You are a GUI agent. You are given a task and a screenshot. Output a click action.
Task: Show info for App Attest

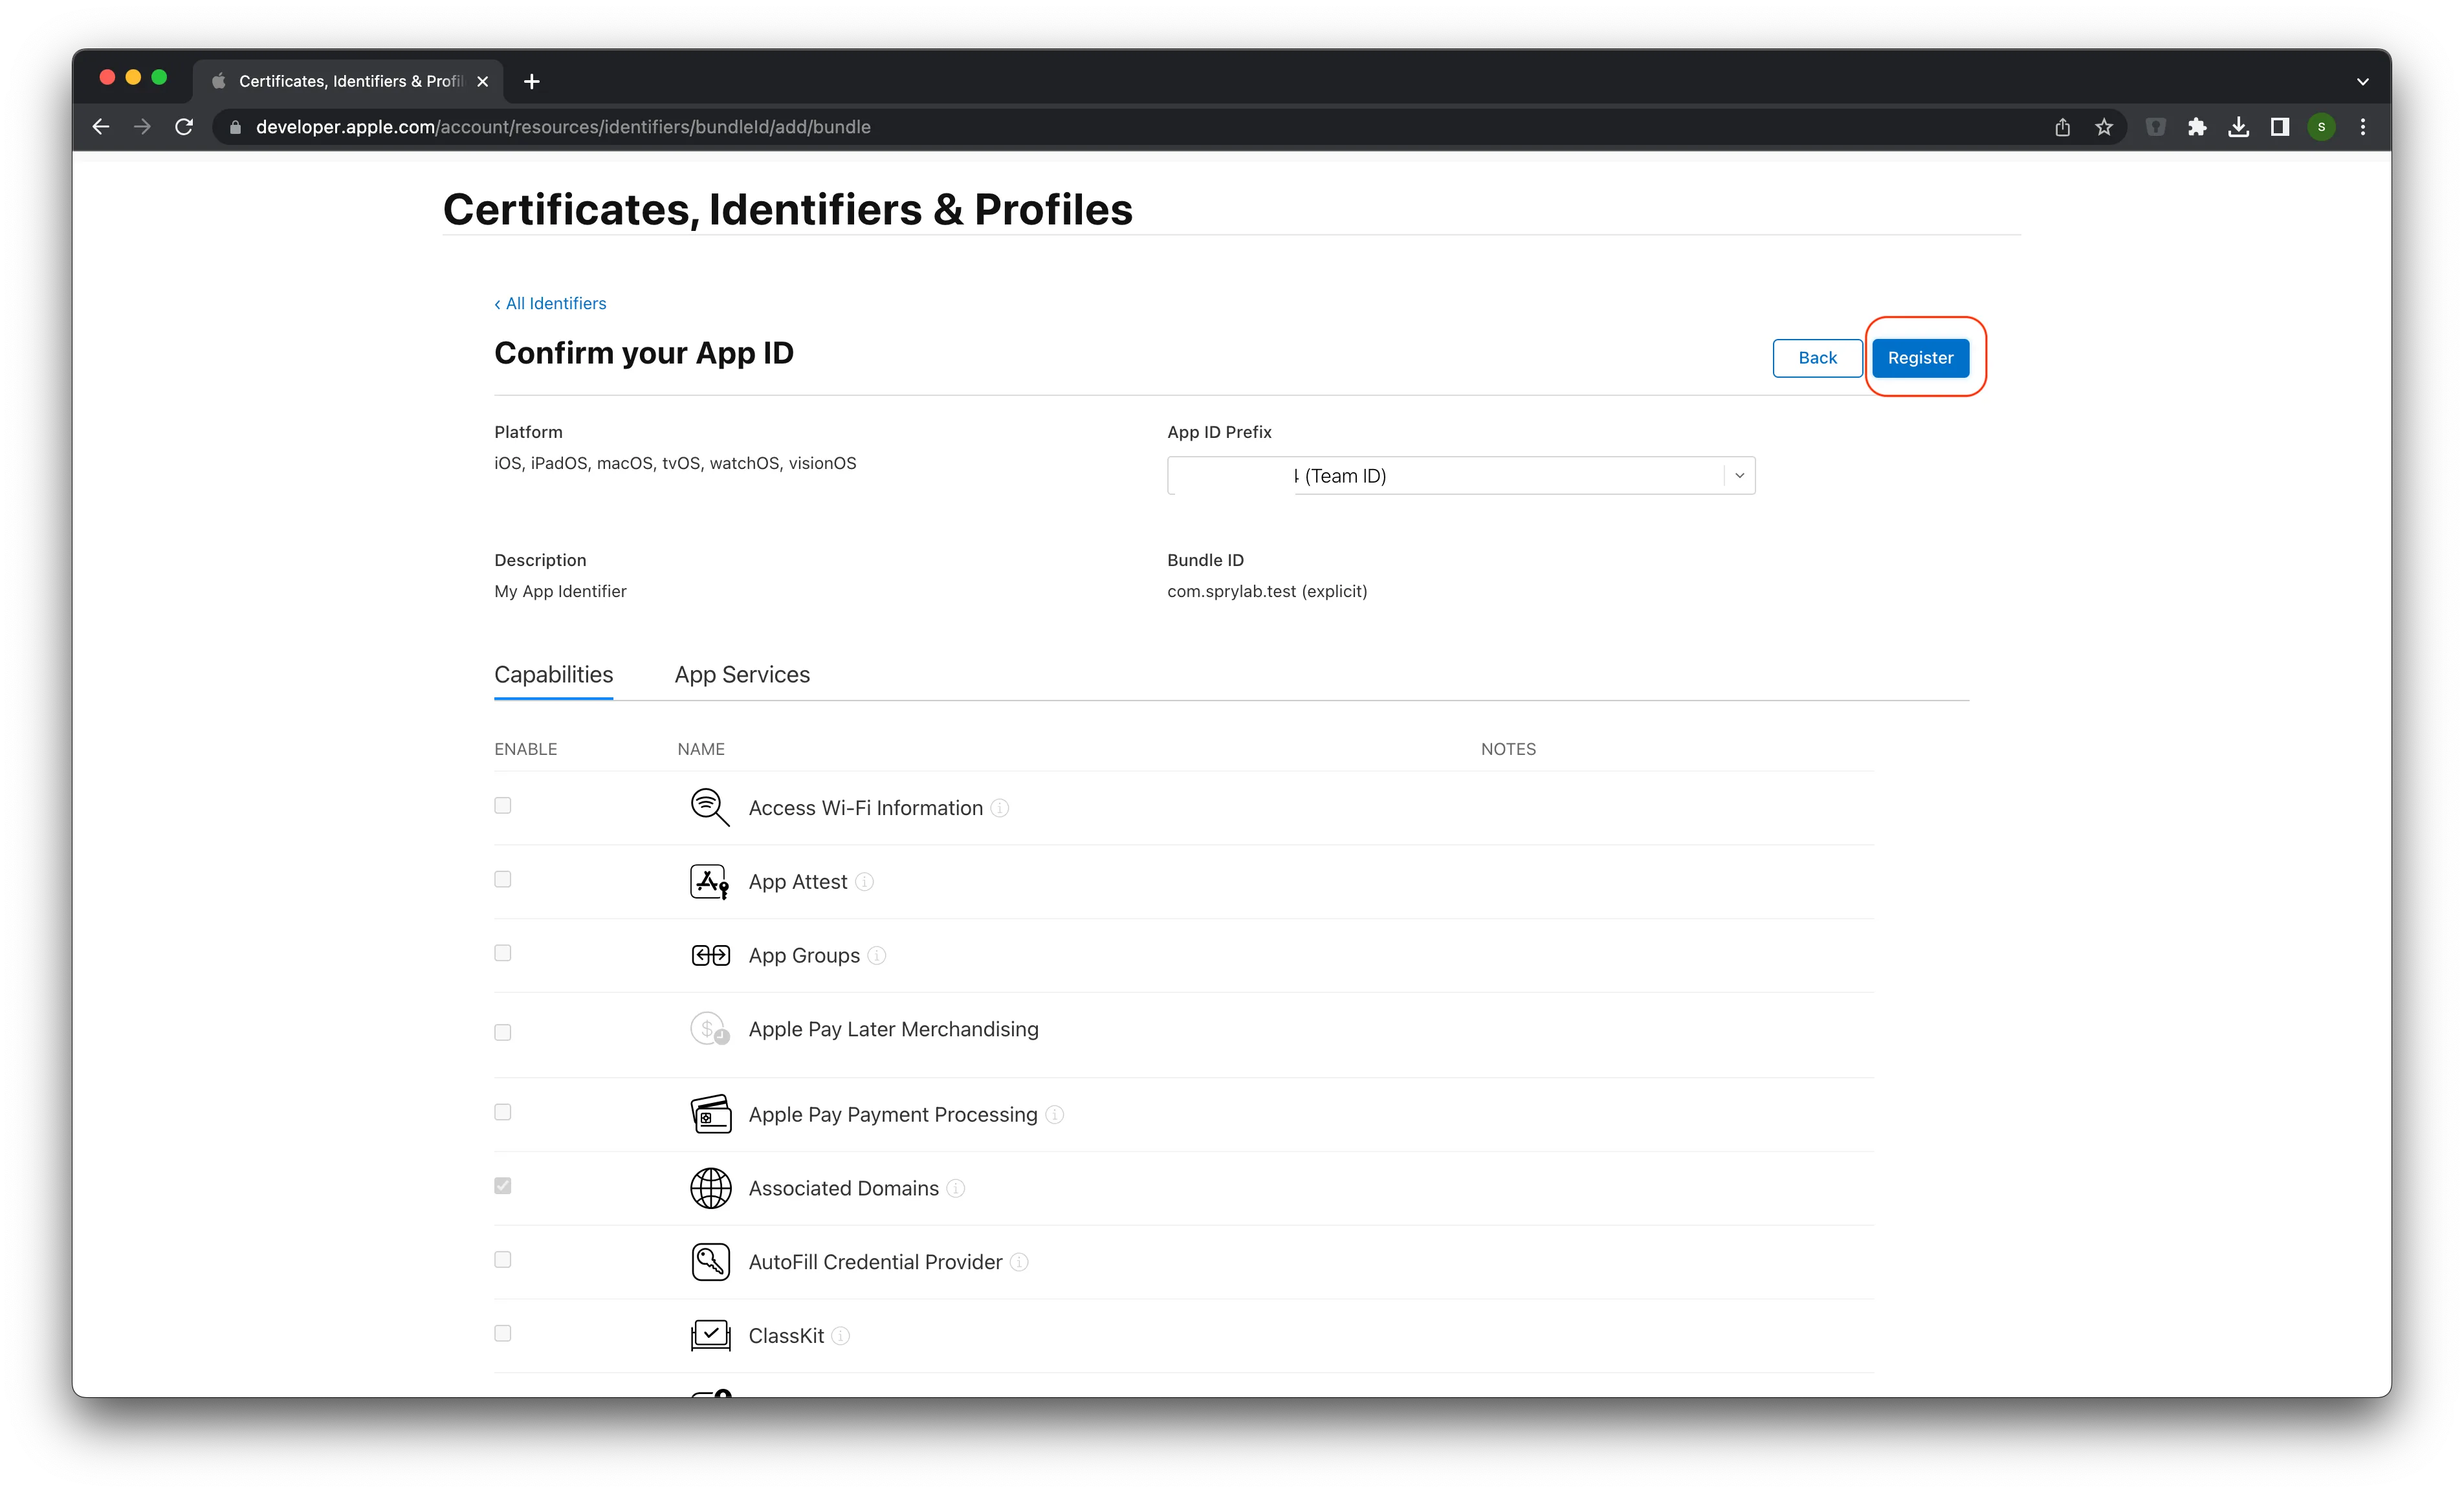pos(864,882)
